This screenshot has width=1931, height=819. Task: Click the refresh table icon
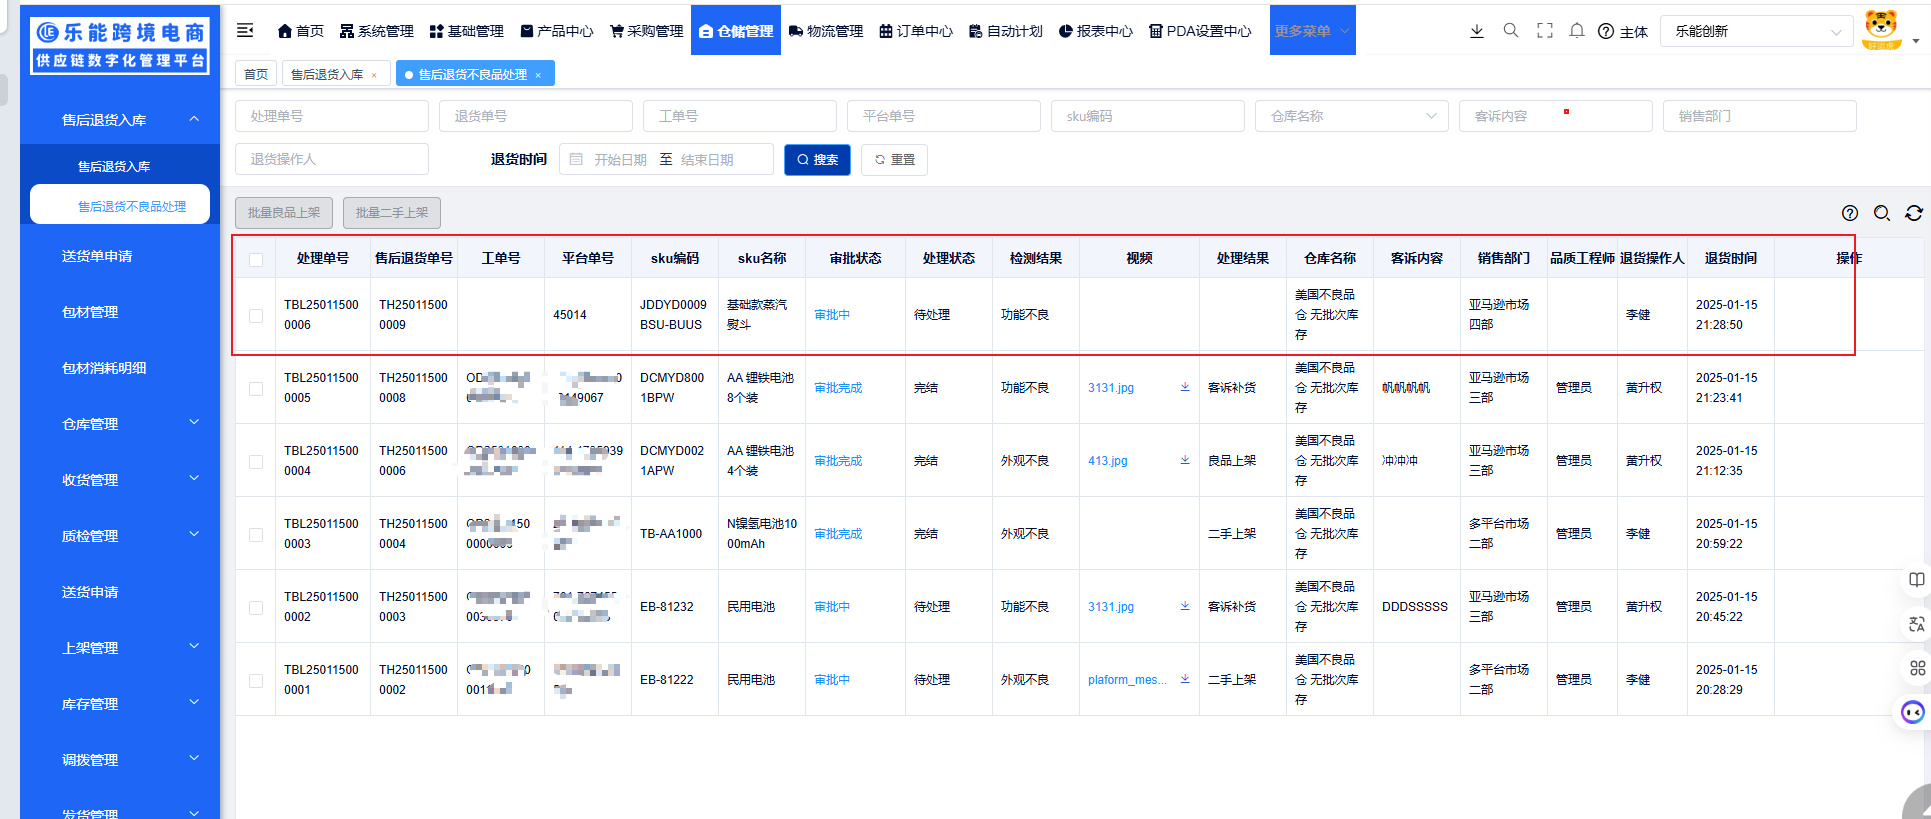pos(1913,213)
